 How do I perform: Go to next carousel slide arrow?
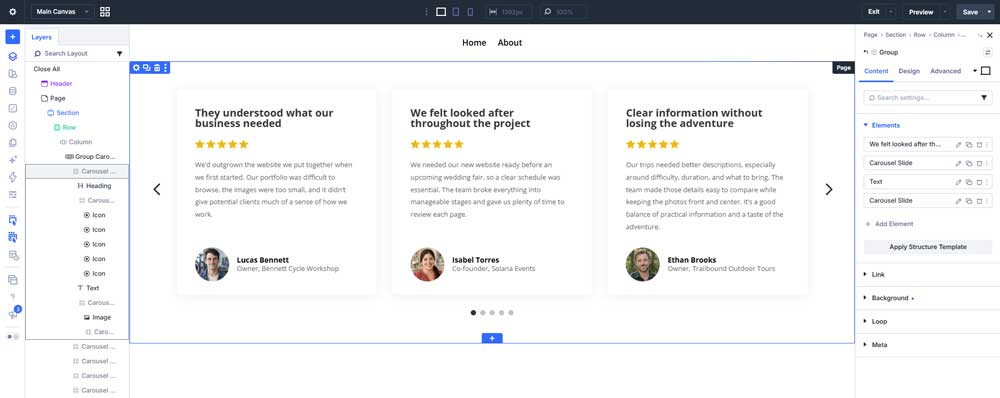828,189
